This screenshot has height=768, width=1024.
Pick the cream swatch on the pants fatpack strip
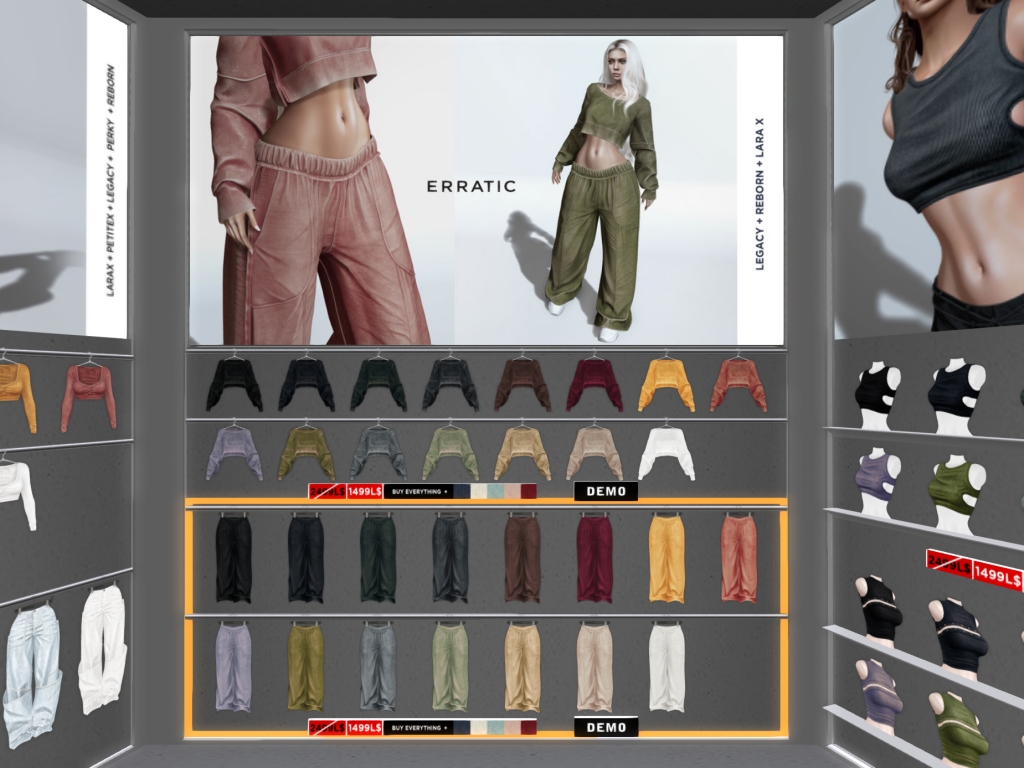(x=479, y=728)
